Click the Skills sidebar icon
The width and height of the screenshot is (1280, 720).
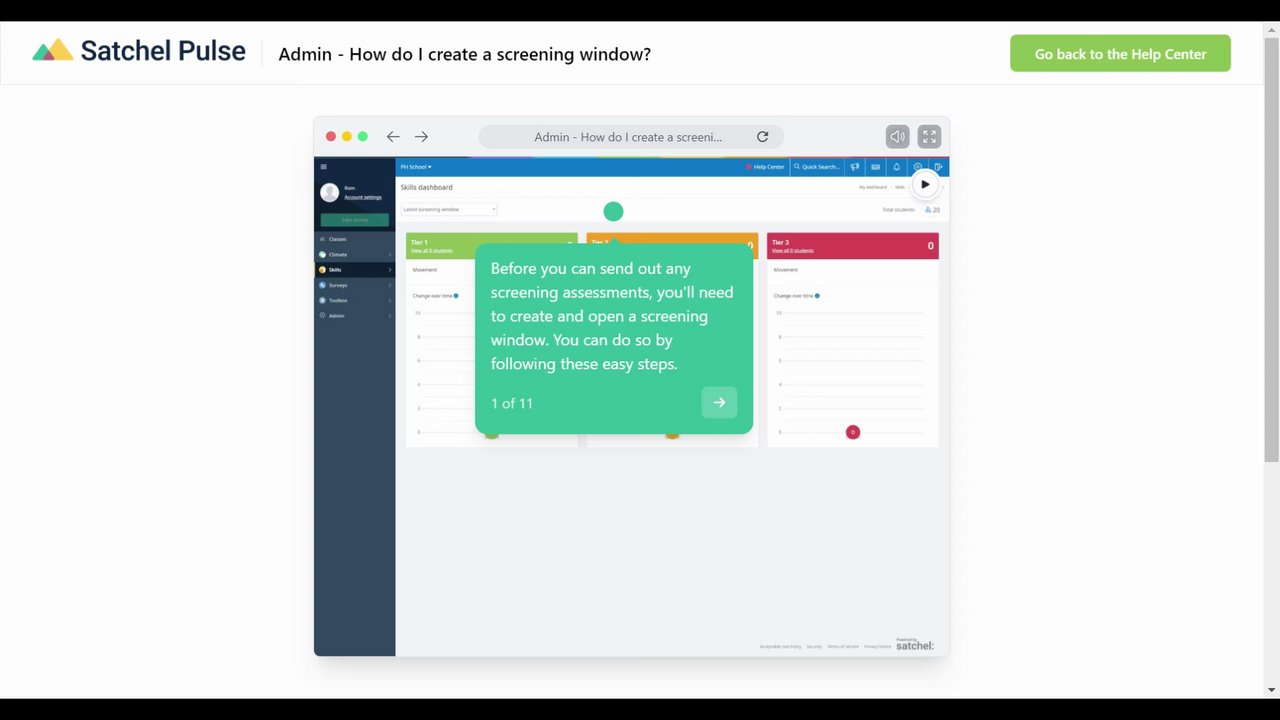(x=322, y=270)
